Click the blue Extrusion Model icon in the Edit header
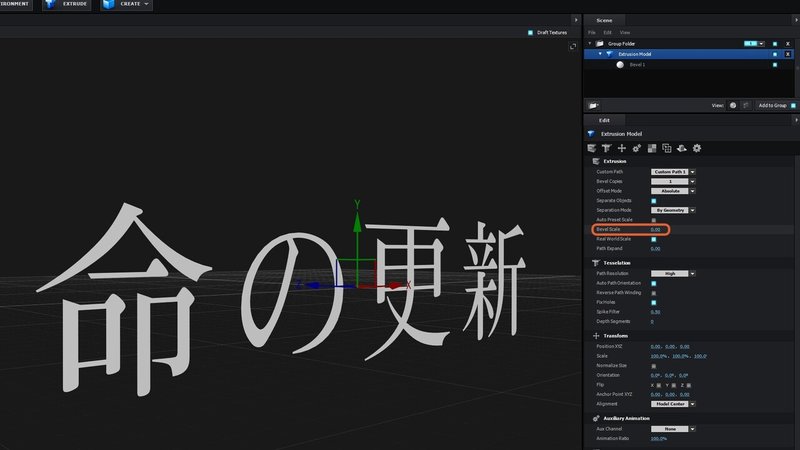Screen dimensions: 800x450 (x=591, y=134)
